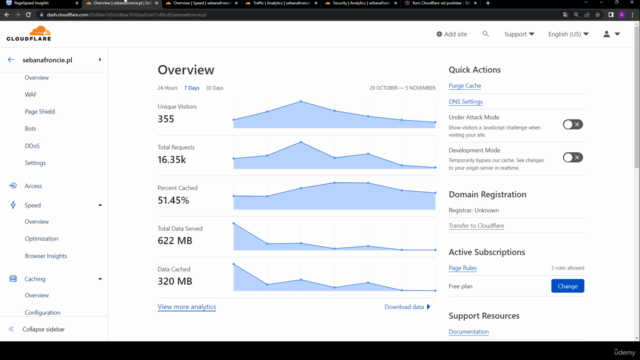This screenshot has height=360, width=640.
Task: Click the Access section icon in sidebar
Action: pyautogui.click(x=13, y=186)
